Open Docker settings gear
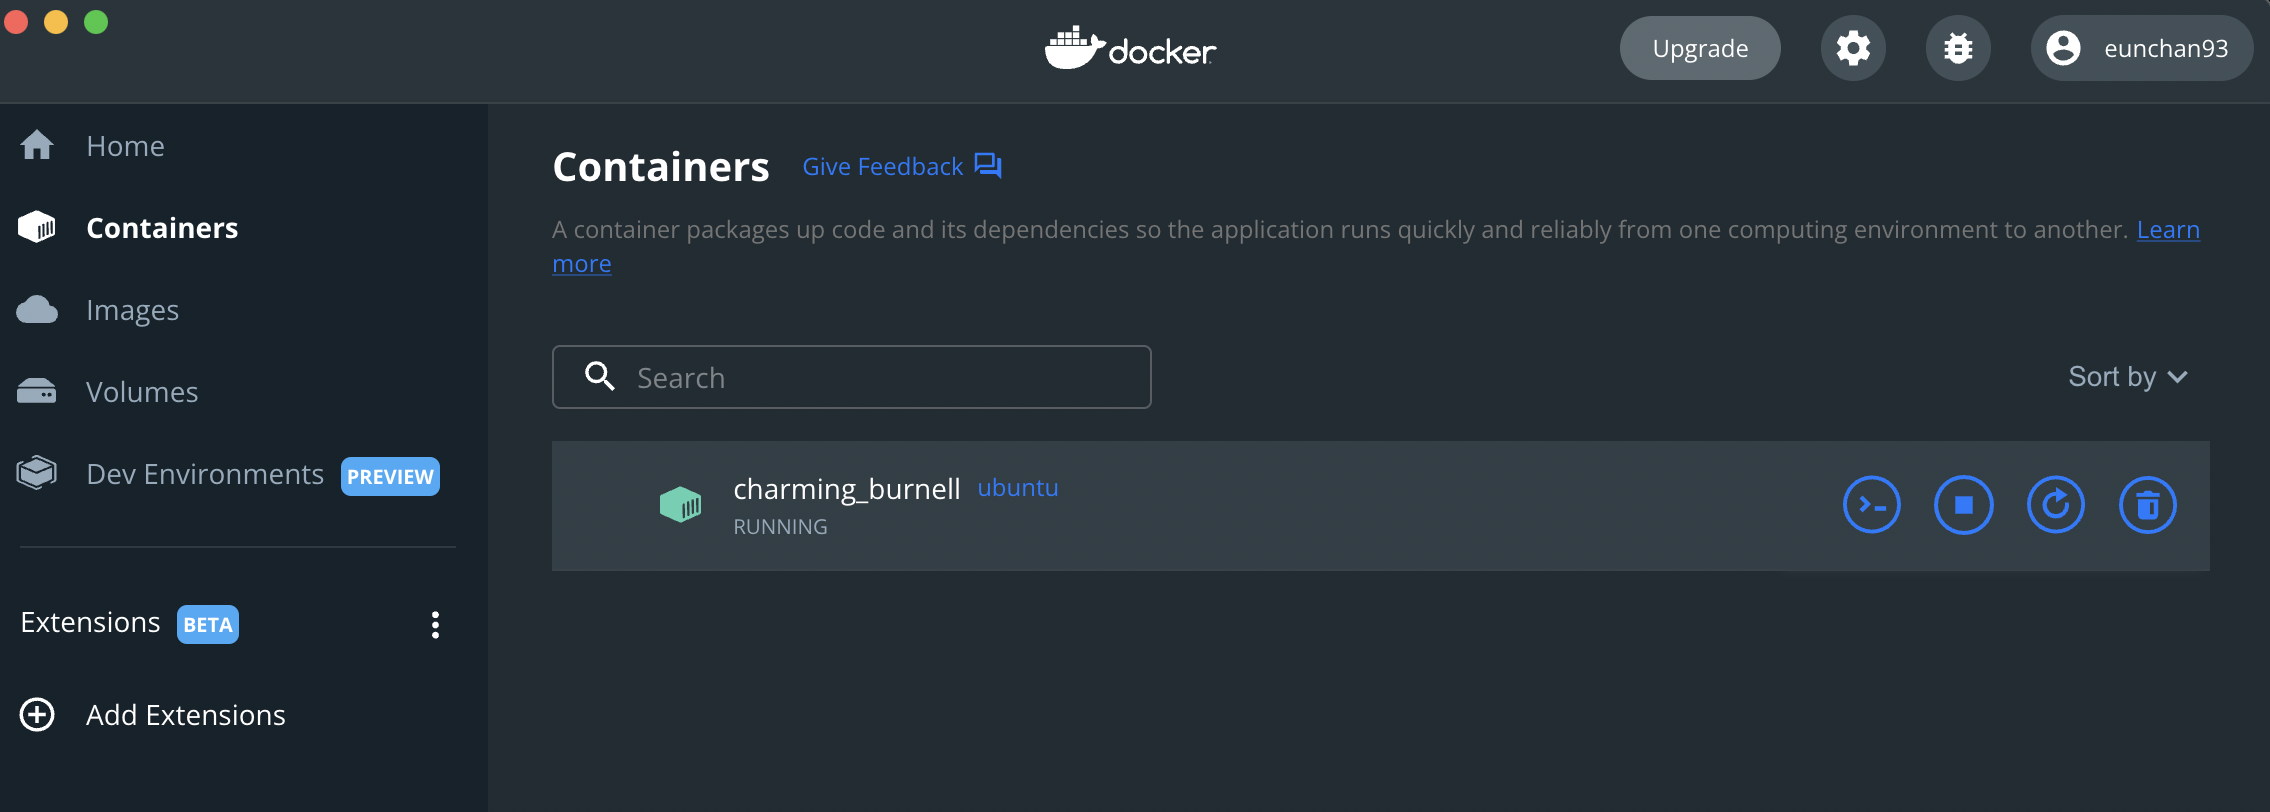Viewport: 2270px width, 812px height. tap(1853, 48)
